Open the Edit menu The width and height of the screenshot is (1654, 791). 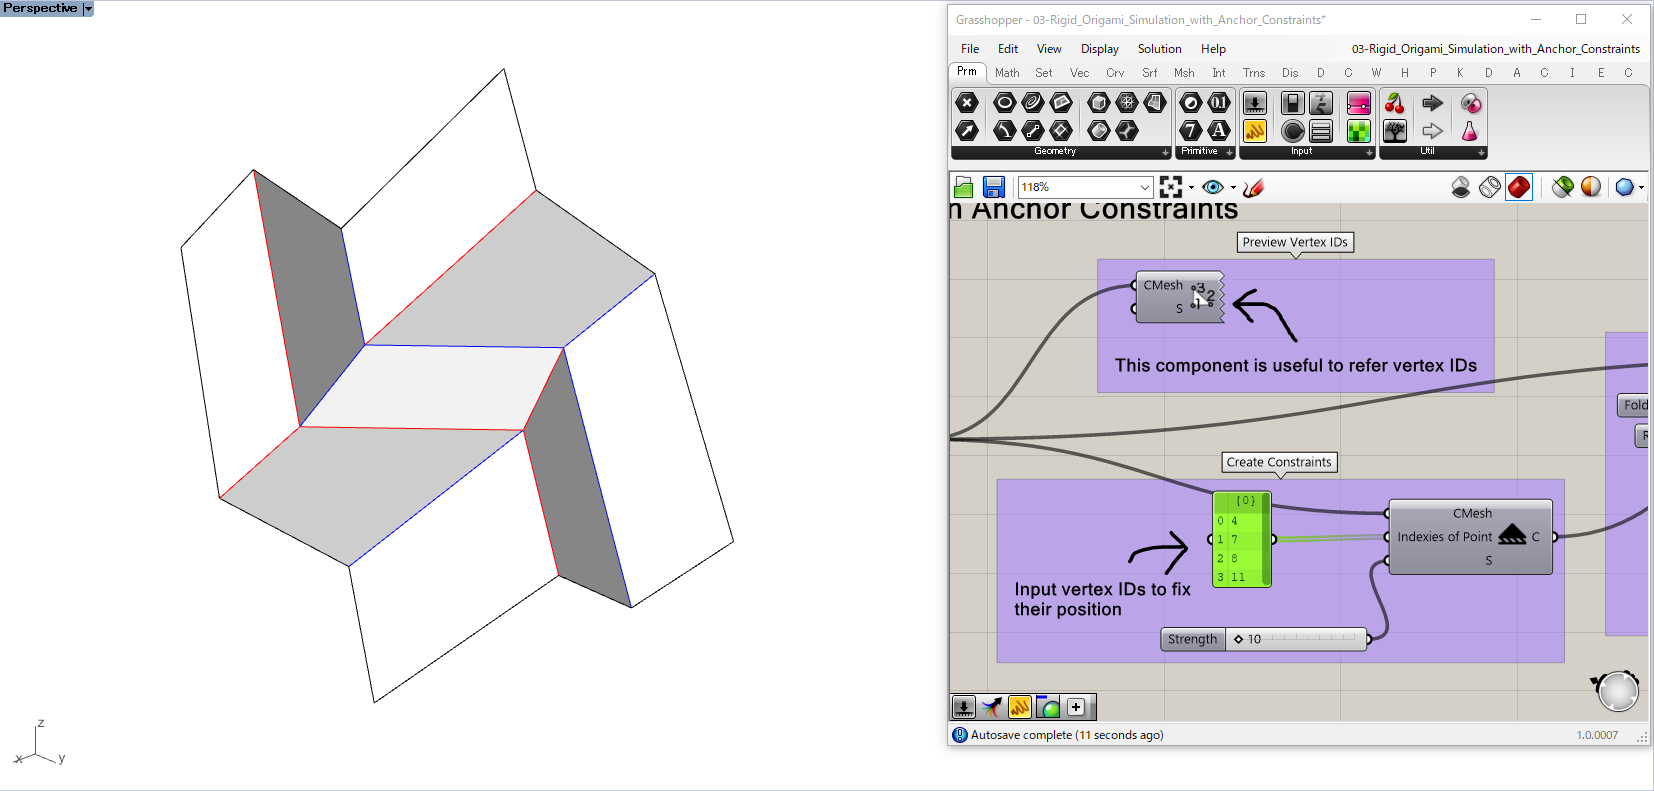(x=1008, y=49)
